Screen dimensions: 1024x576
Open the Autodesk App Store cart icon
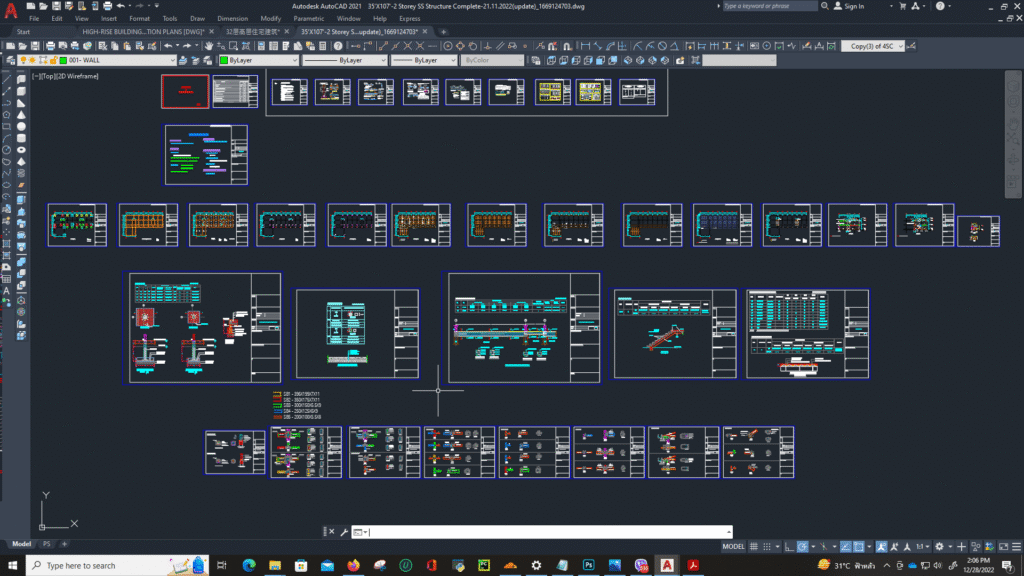click(x=903, y=6)
